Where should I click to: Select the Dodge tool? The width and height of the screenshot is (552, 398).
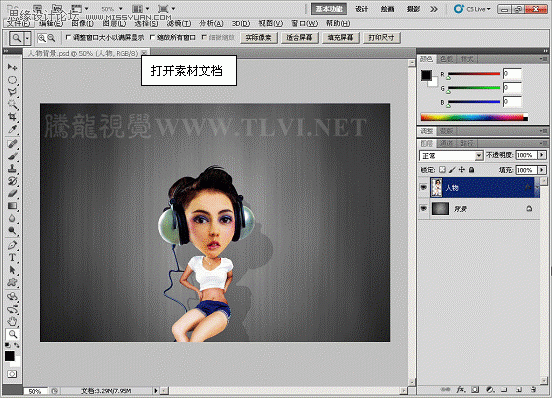[12, 230]
